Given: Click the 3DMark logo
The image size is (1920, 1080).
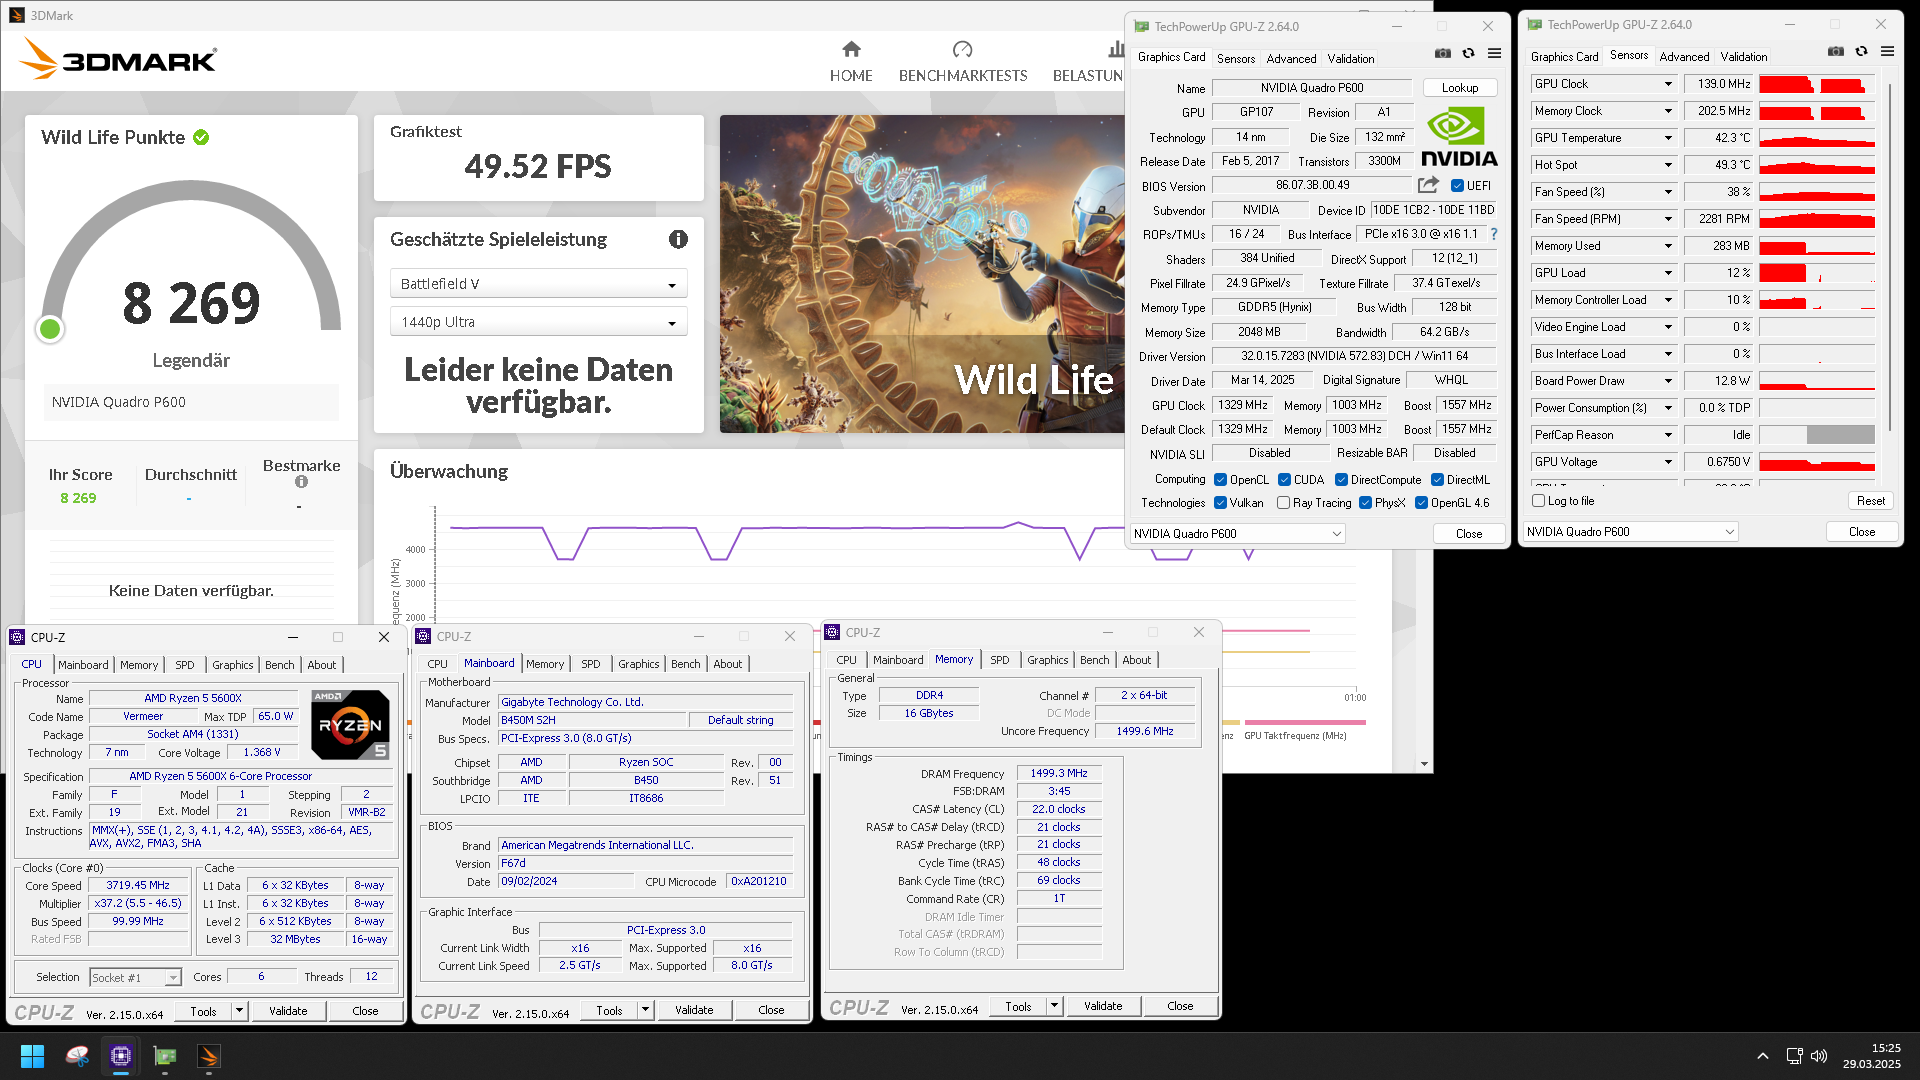Looking at the screenshot, I should pos(118,60).
